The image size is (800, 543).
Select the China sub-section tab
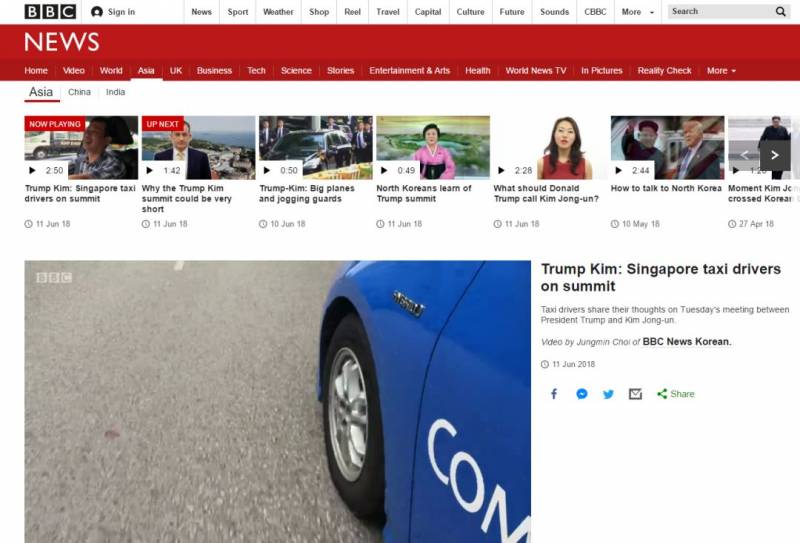79,92
